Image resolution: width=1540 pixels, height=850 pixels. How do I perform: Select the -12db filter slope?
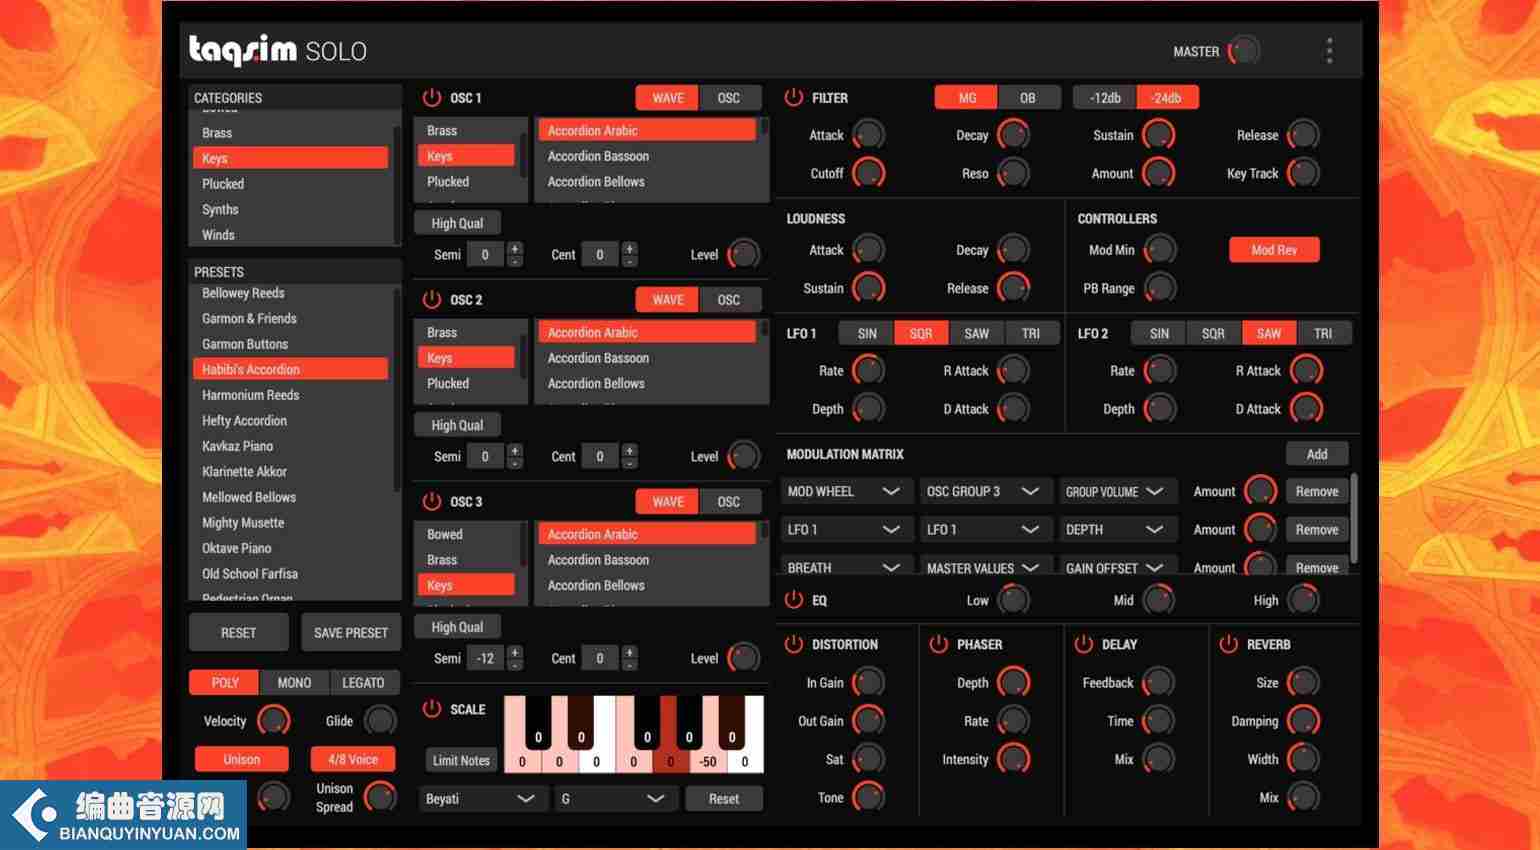tap(1105, 98)
